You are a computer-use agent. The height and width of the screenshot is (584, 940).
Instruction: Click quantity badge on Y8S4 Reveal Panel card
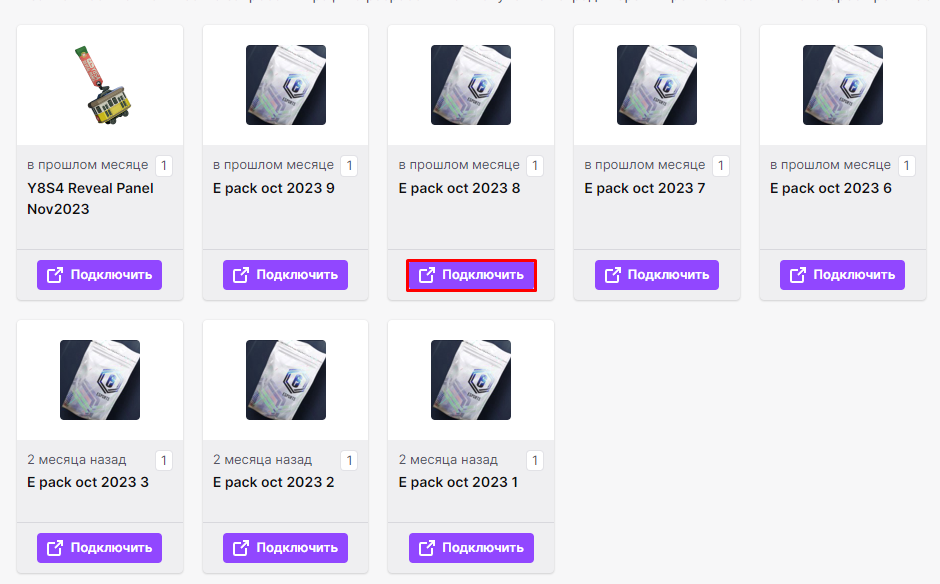[x=164, y=166]
